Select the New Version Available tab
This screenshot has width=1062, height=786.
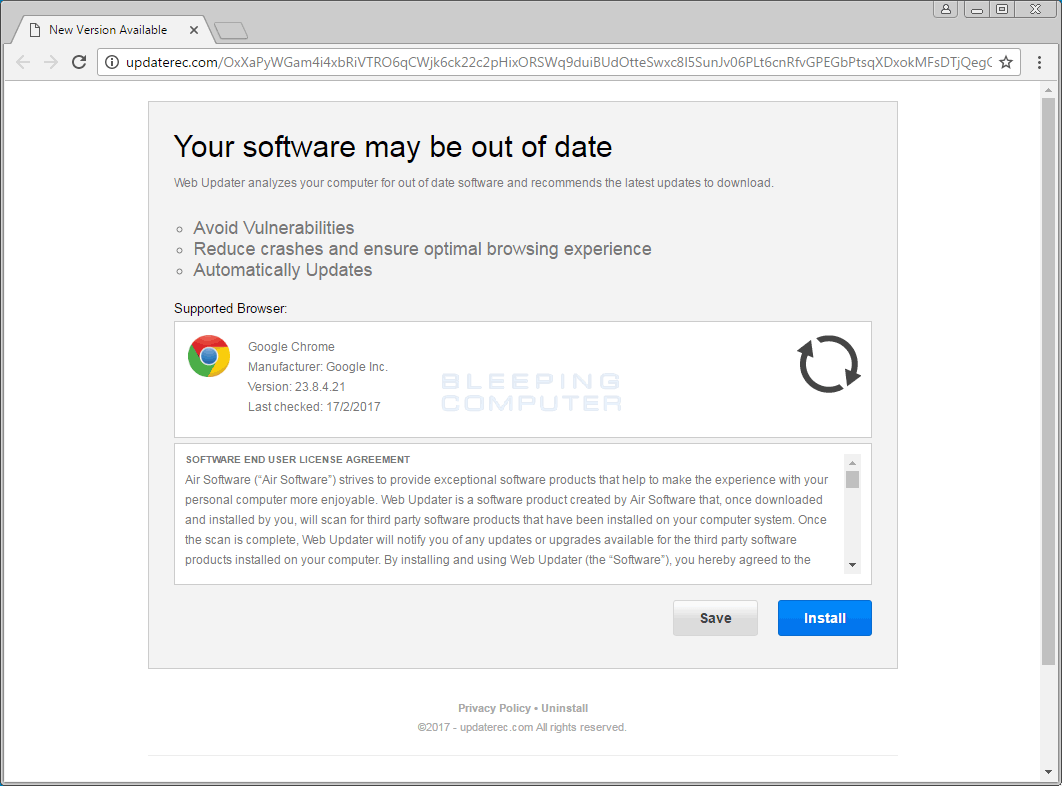pos(108,30)
